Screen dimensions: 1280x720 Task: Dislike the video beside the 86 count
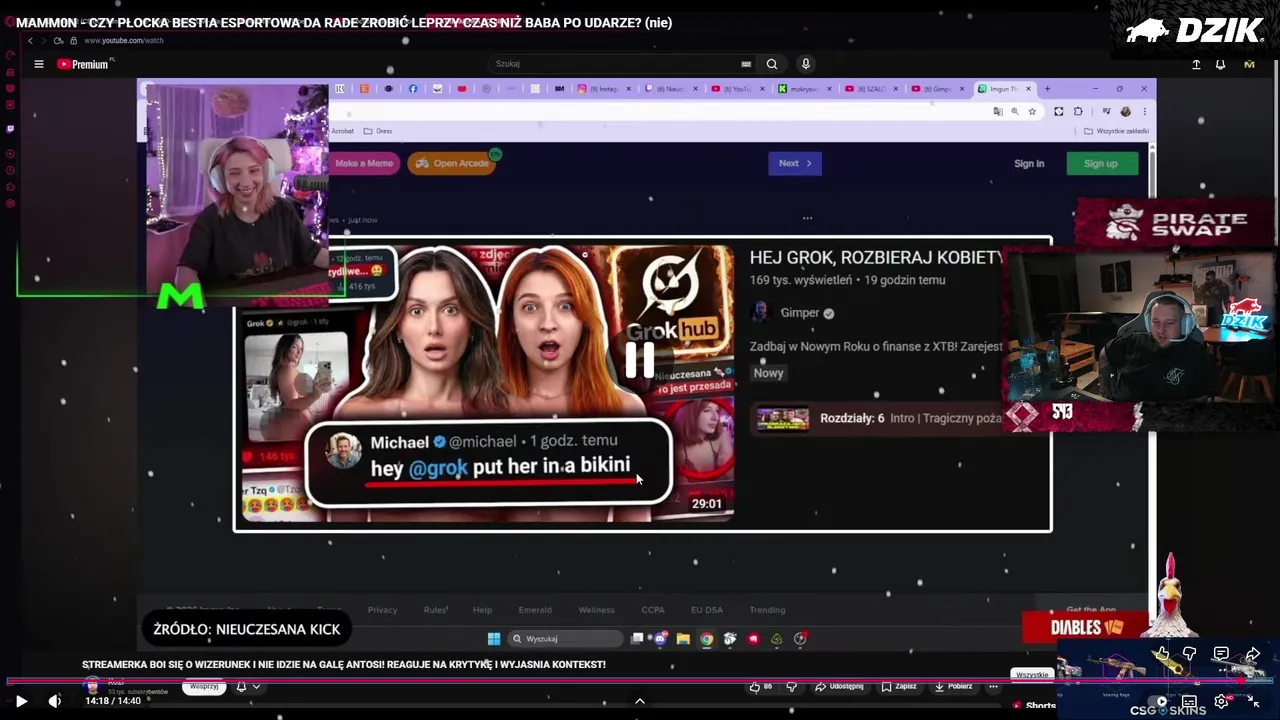(x=792, y=687)
